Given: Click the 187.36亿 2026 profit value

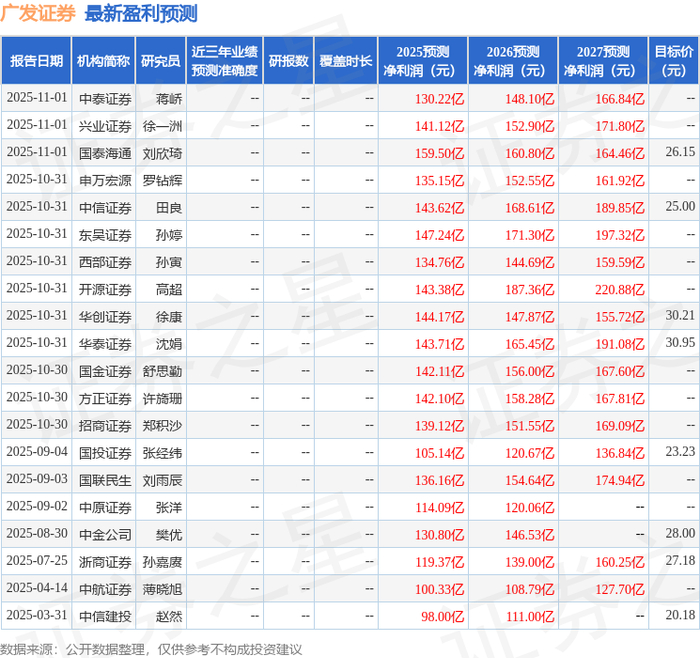Looking at the screenshot, I should tap(530, 290).
